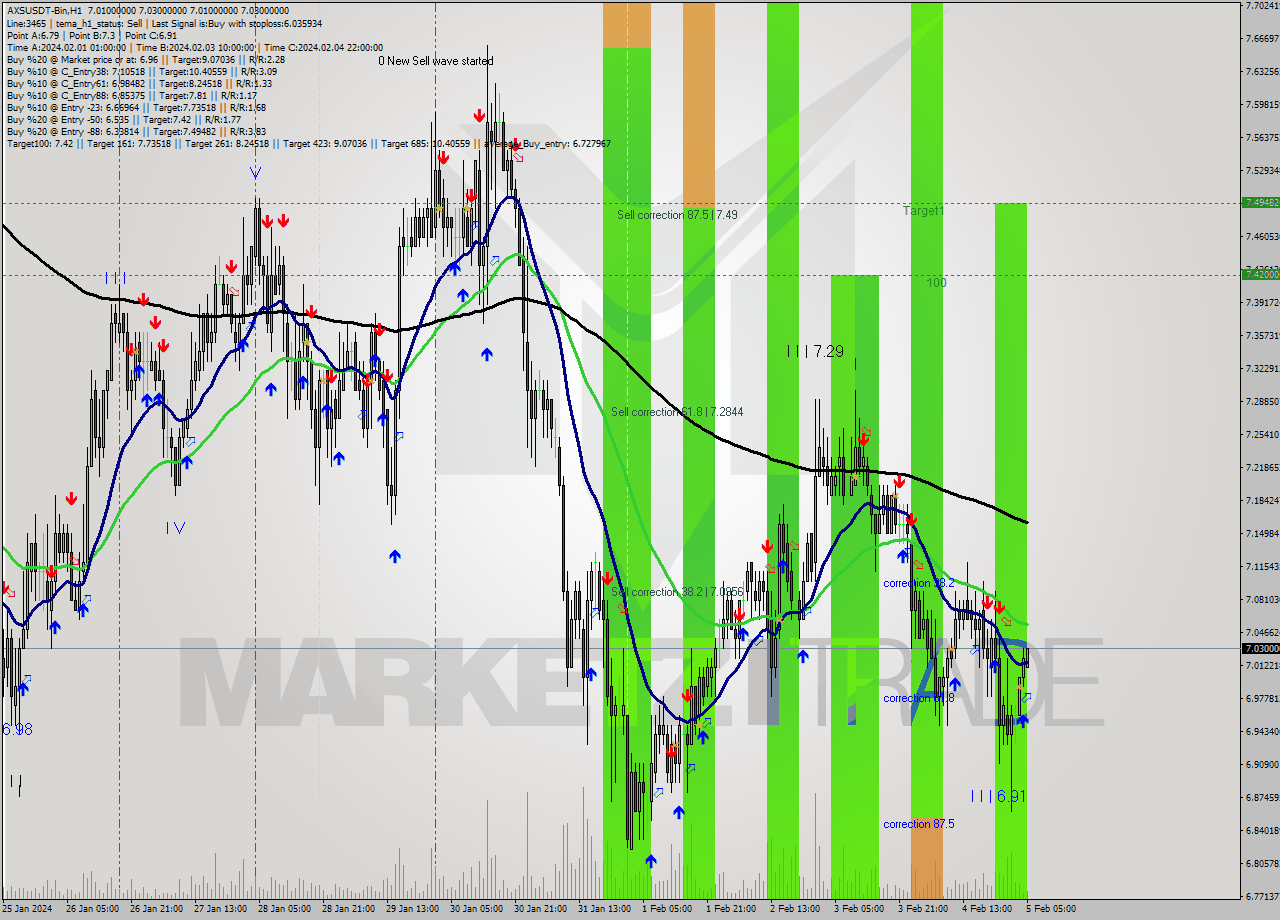Click the 'I I I 6.91' wave label
Image resolution: width=1280 pixels, height=920 pixels.
point(998,796)
